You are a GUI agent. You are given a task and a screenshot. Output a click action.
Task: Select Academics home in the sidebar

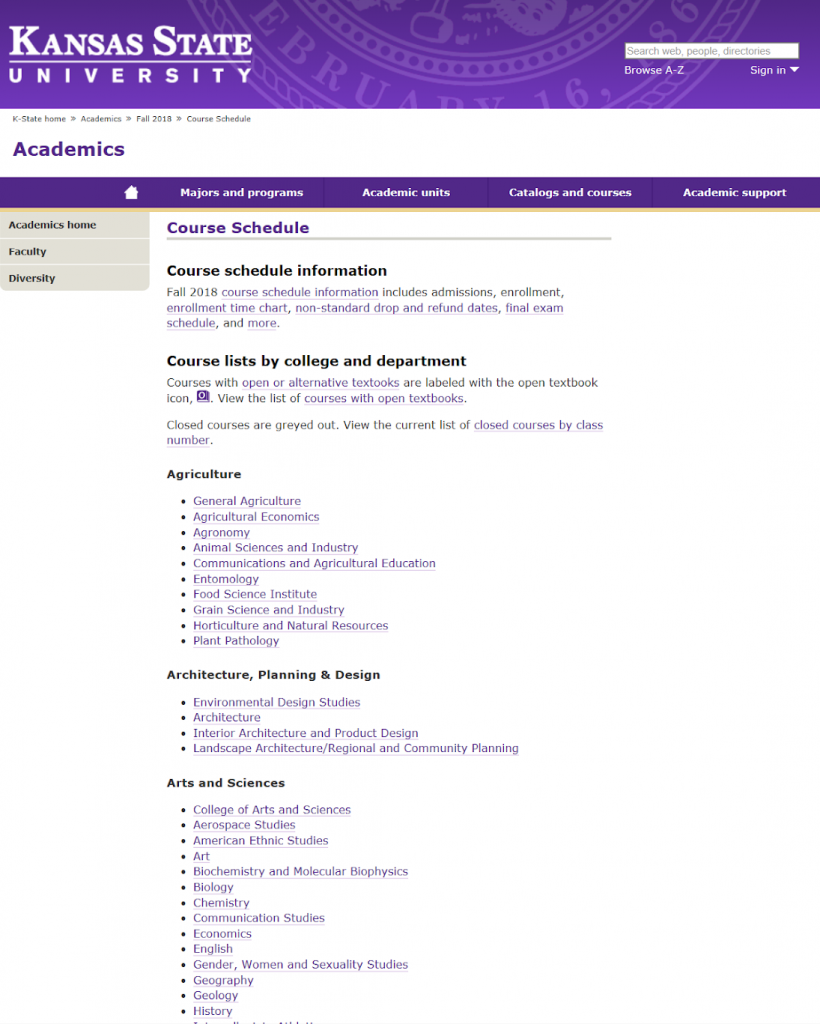pyautogui.click(x=74, y=225)
